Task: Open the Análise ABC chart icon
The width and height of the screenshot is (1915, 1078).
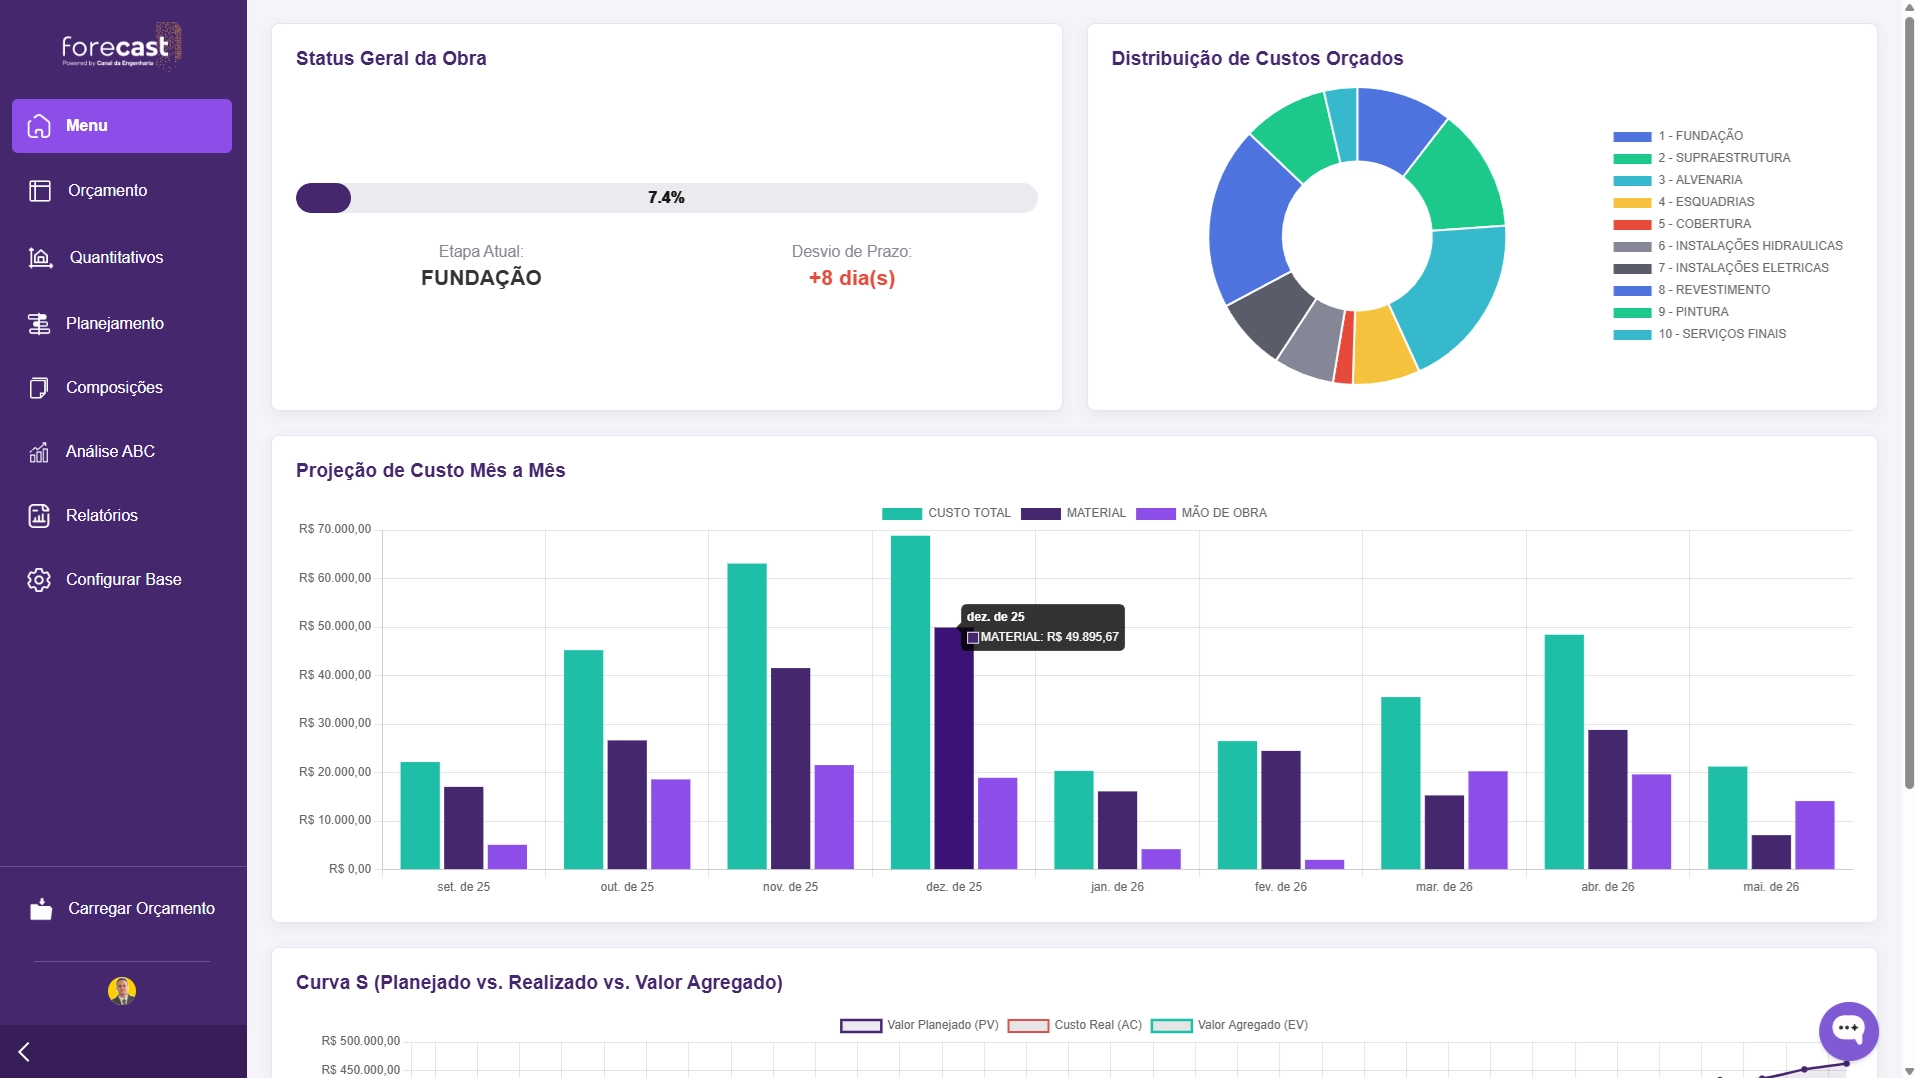Action: point(39,452)
